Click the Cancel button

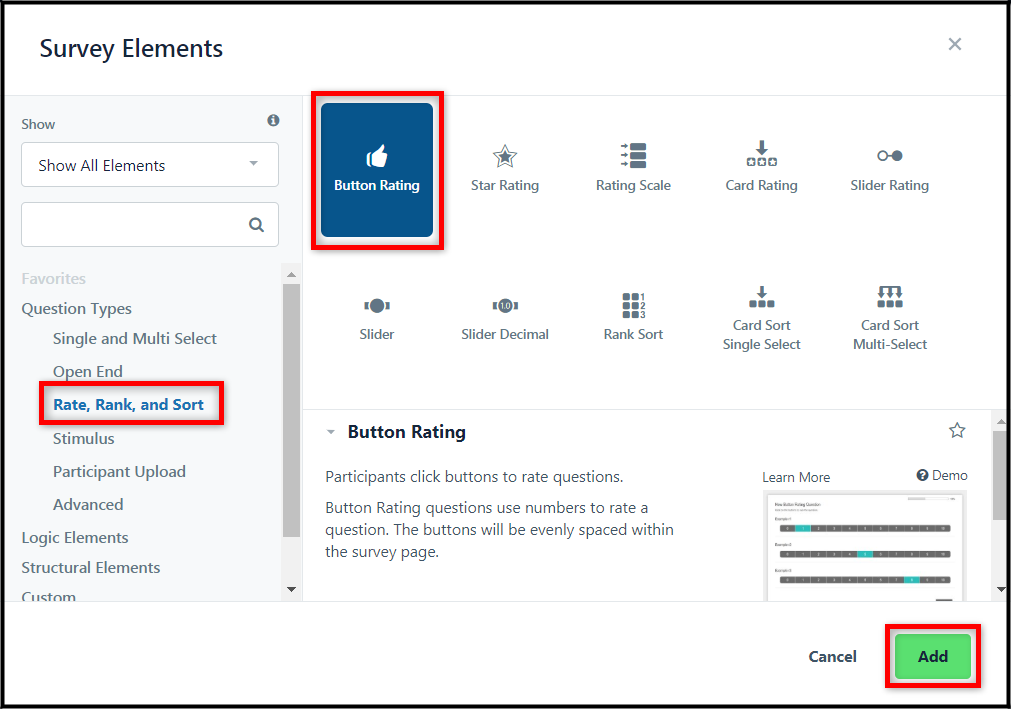coord(832,656)
